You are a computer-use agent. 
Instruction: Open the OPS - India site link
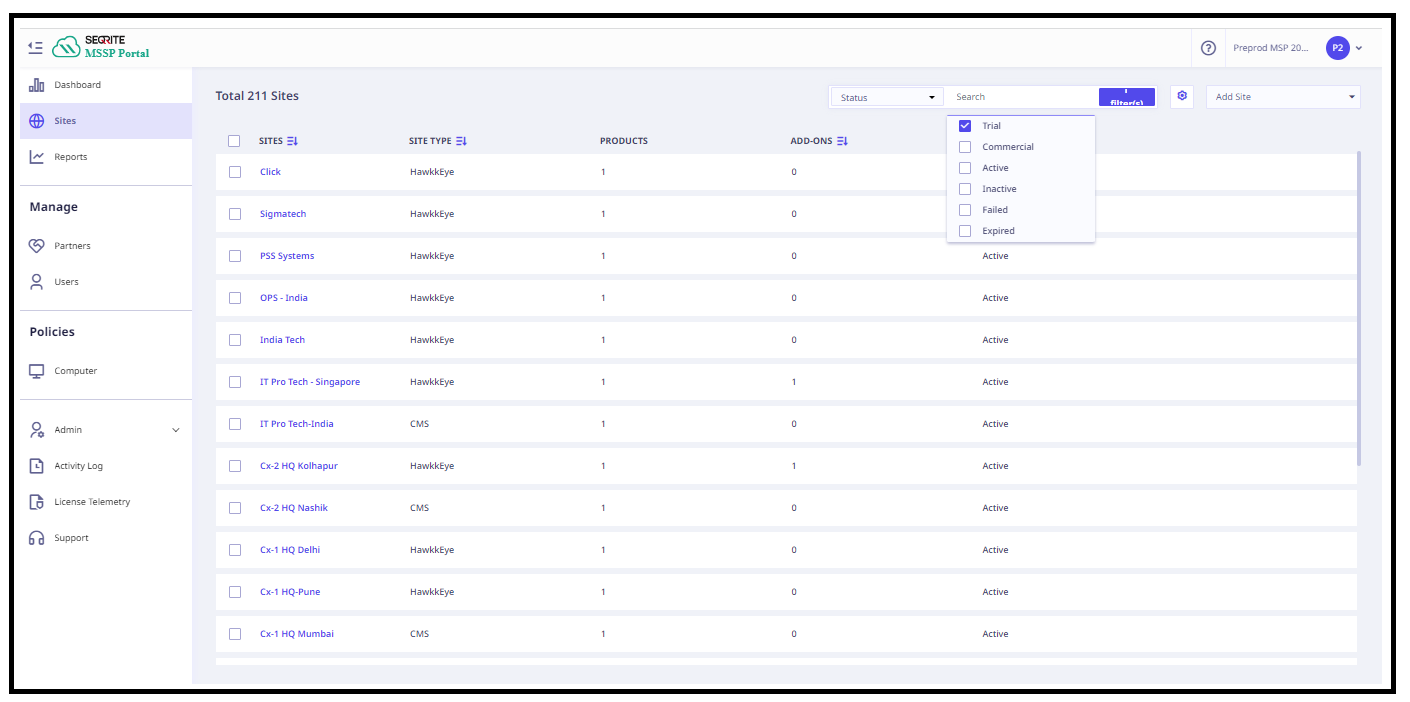tap(284, 298)
